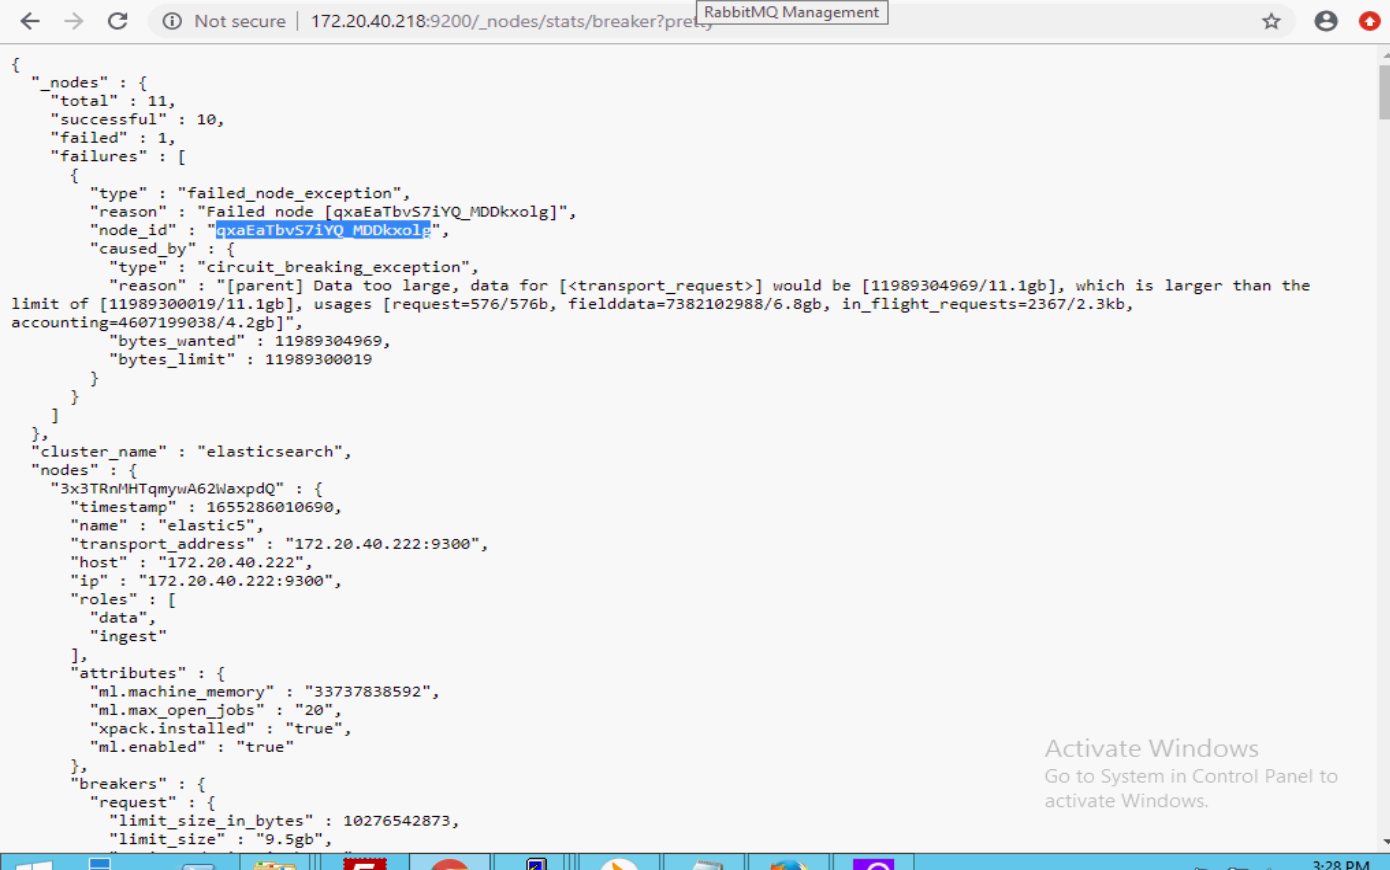Click the vertical scrollbar thumb
This screenshot has height=870, width=1390.
coord(1383,92)
